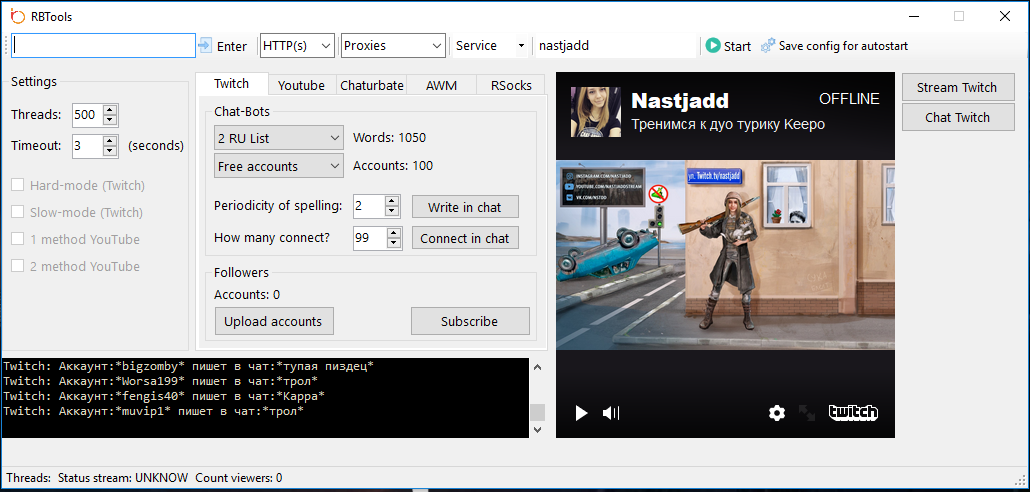This screenshot has height=492, width=1030.
Task: Click Nastjadd channel avatar thumbnail
Action: pyautogui.click(x=594, y=111)
